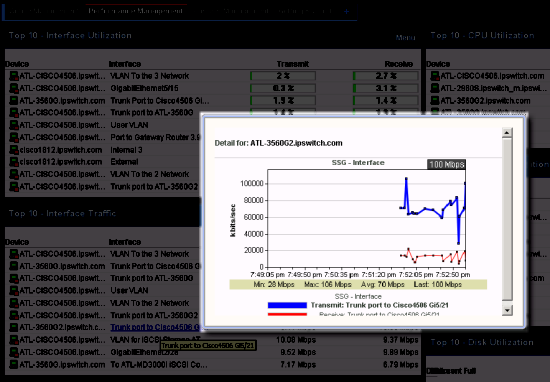Viewport: 550px width, 382px height.
Task: Click device icon for Trunk port to ATL-3560G traffic row
Action: (14, 278)
